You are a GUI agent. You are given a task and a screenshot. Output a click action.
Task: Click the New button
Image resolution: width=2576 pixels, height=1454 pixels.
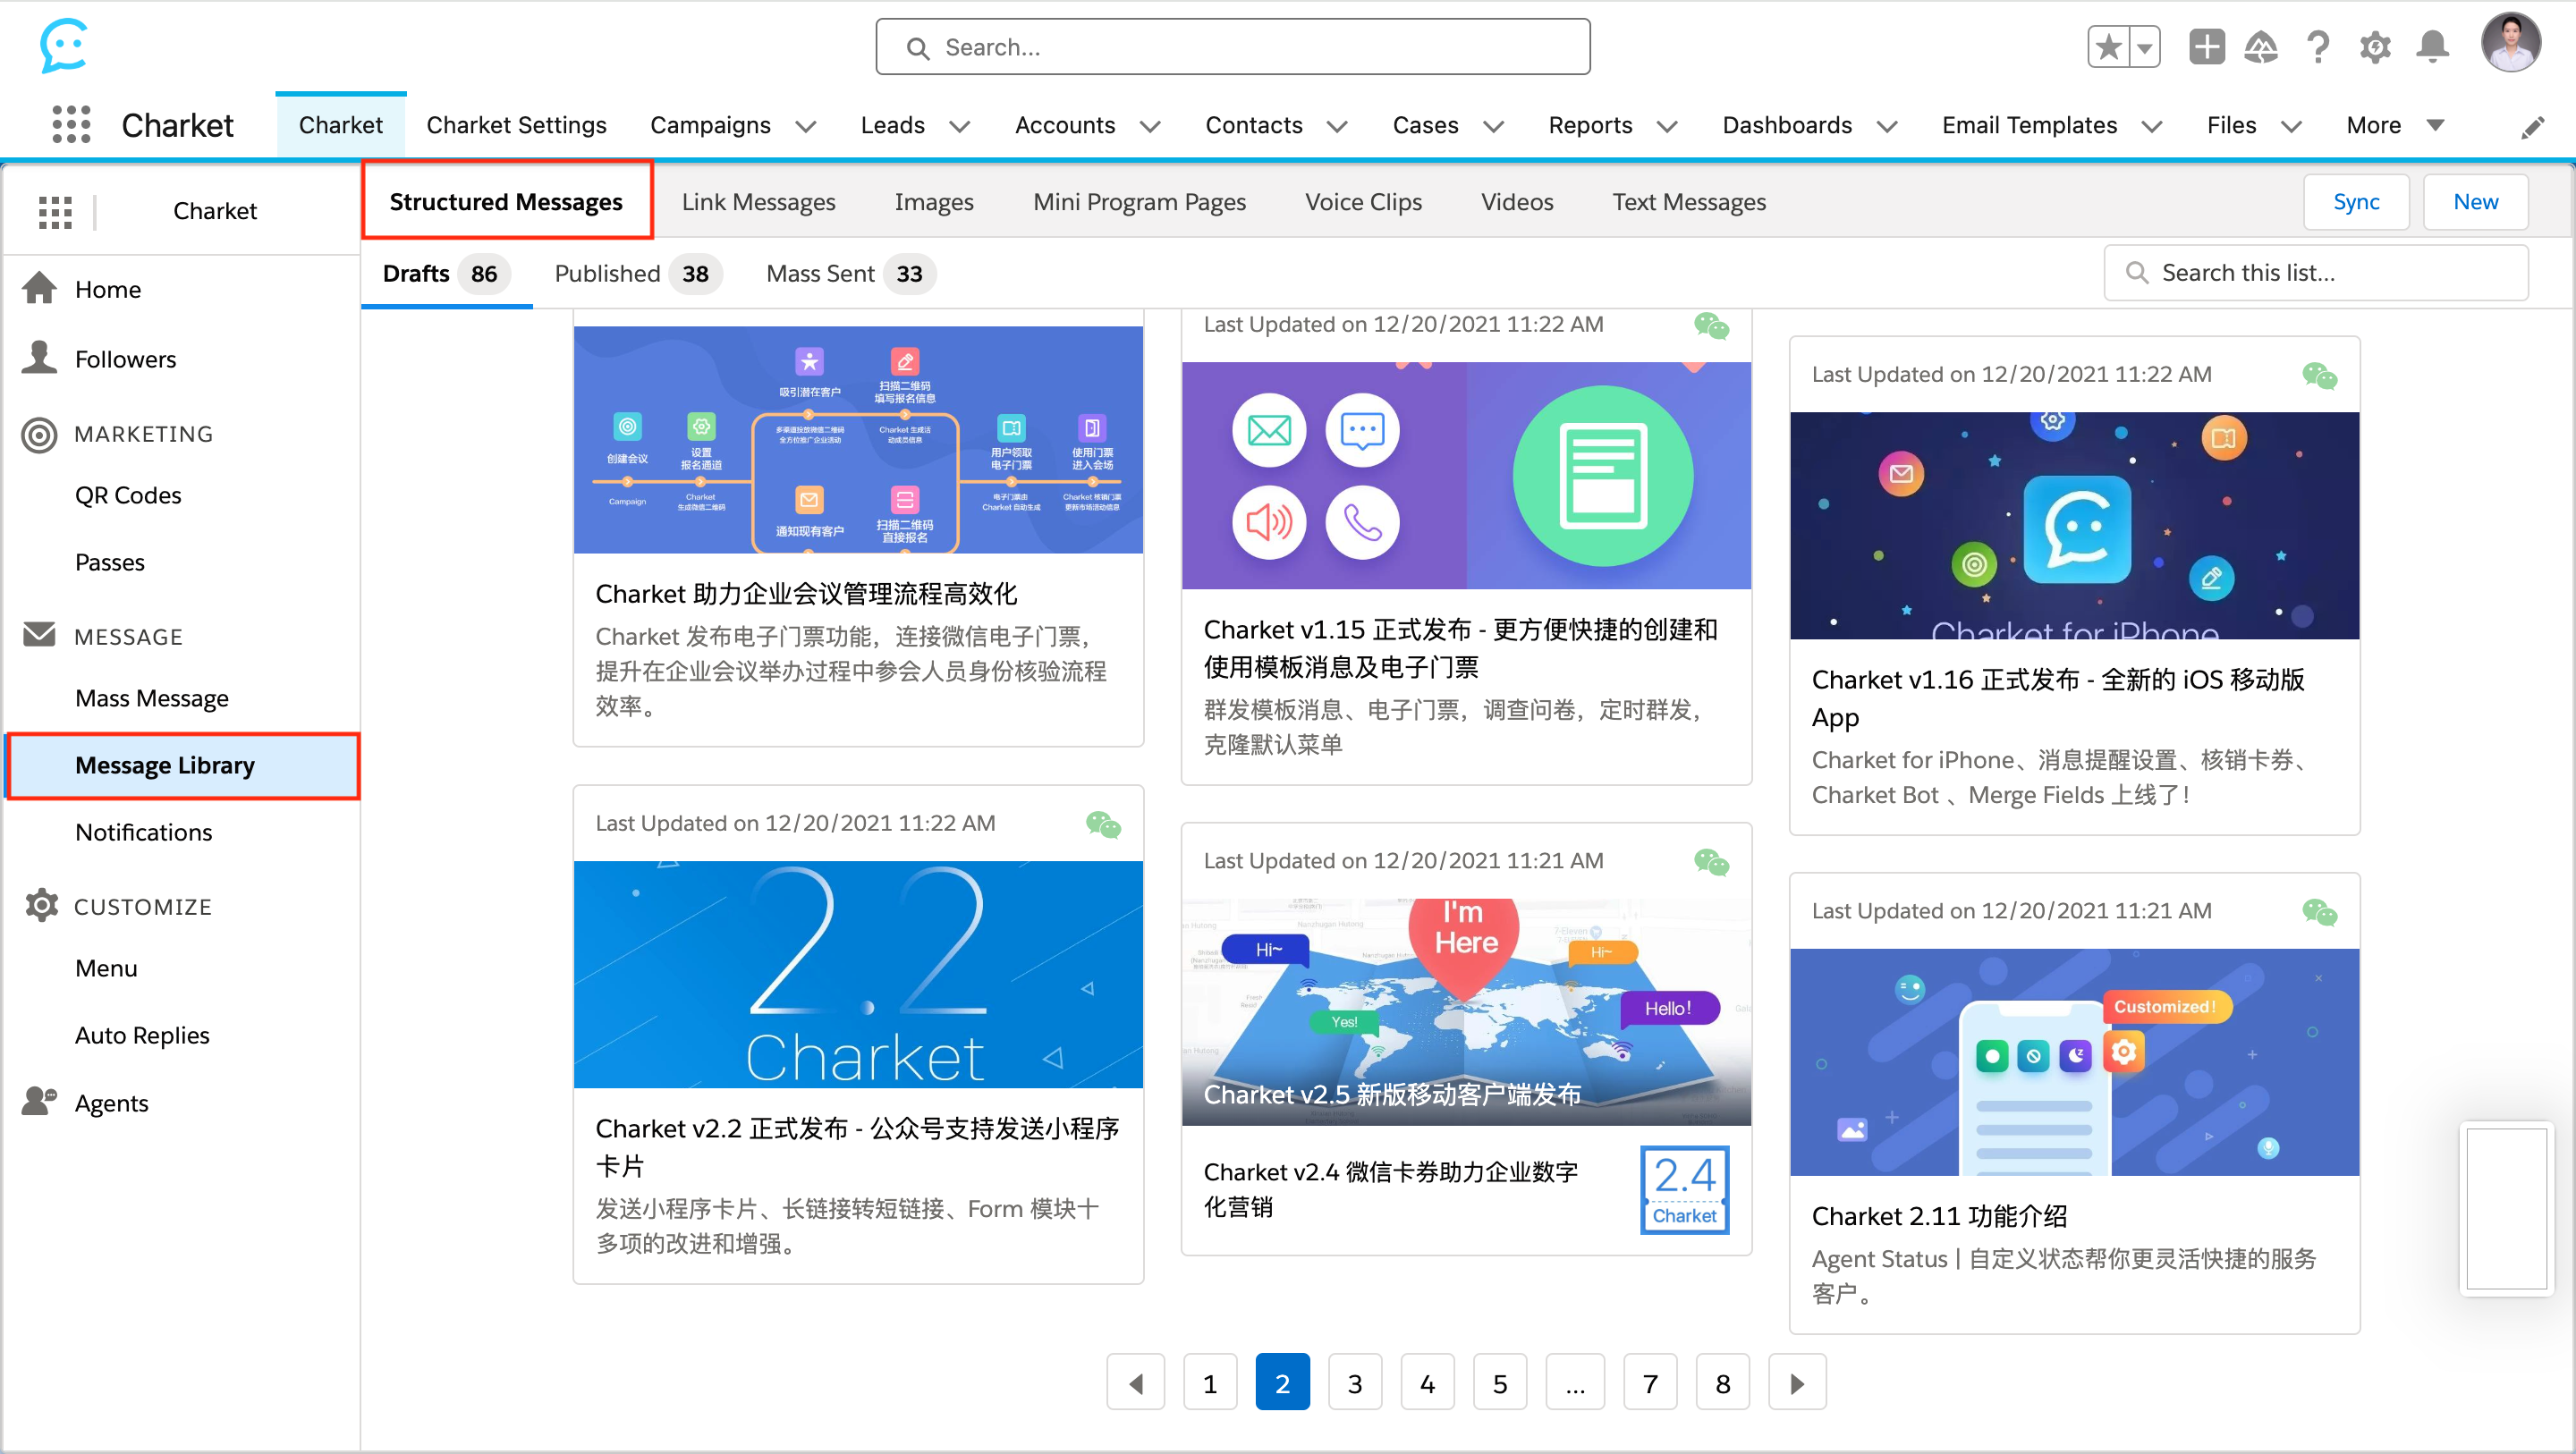[x=2476, y=202]
